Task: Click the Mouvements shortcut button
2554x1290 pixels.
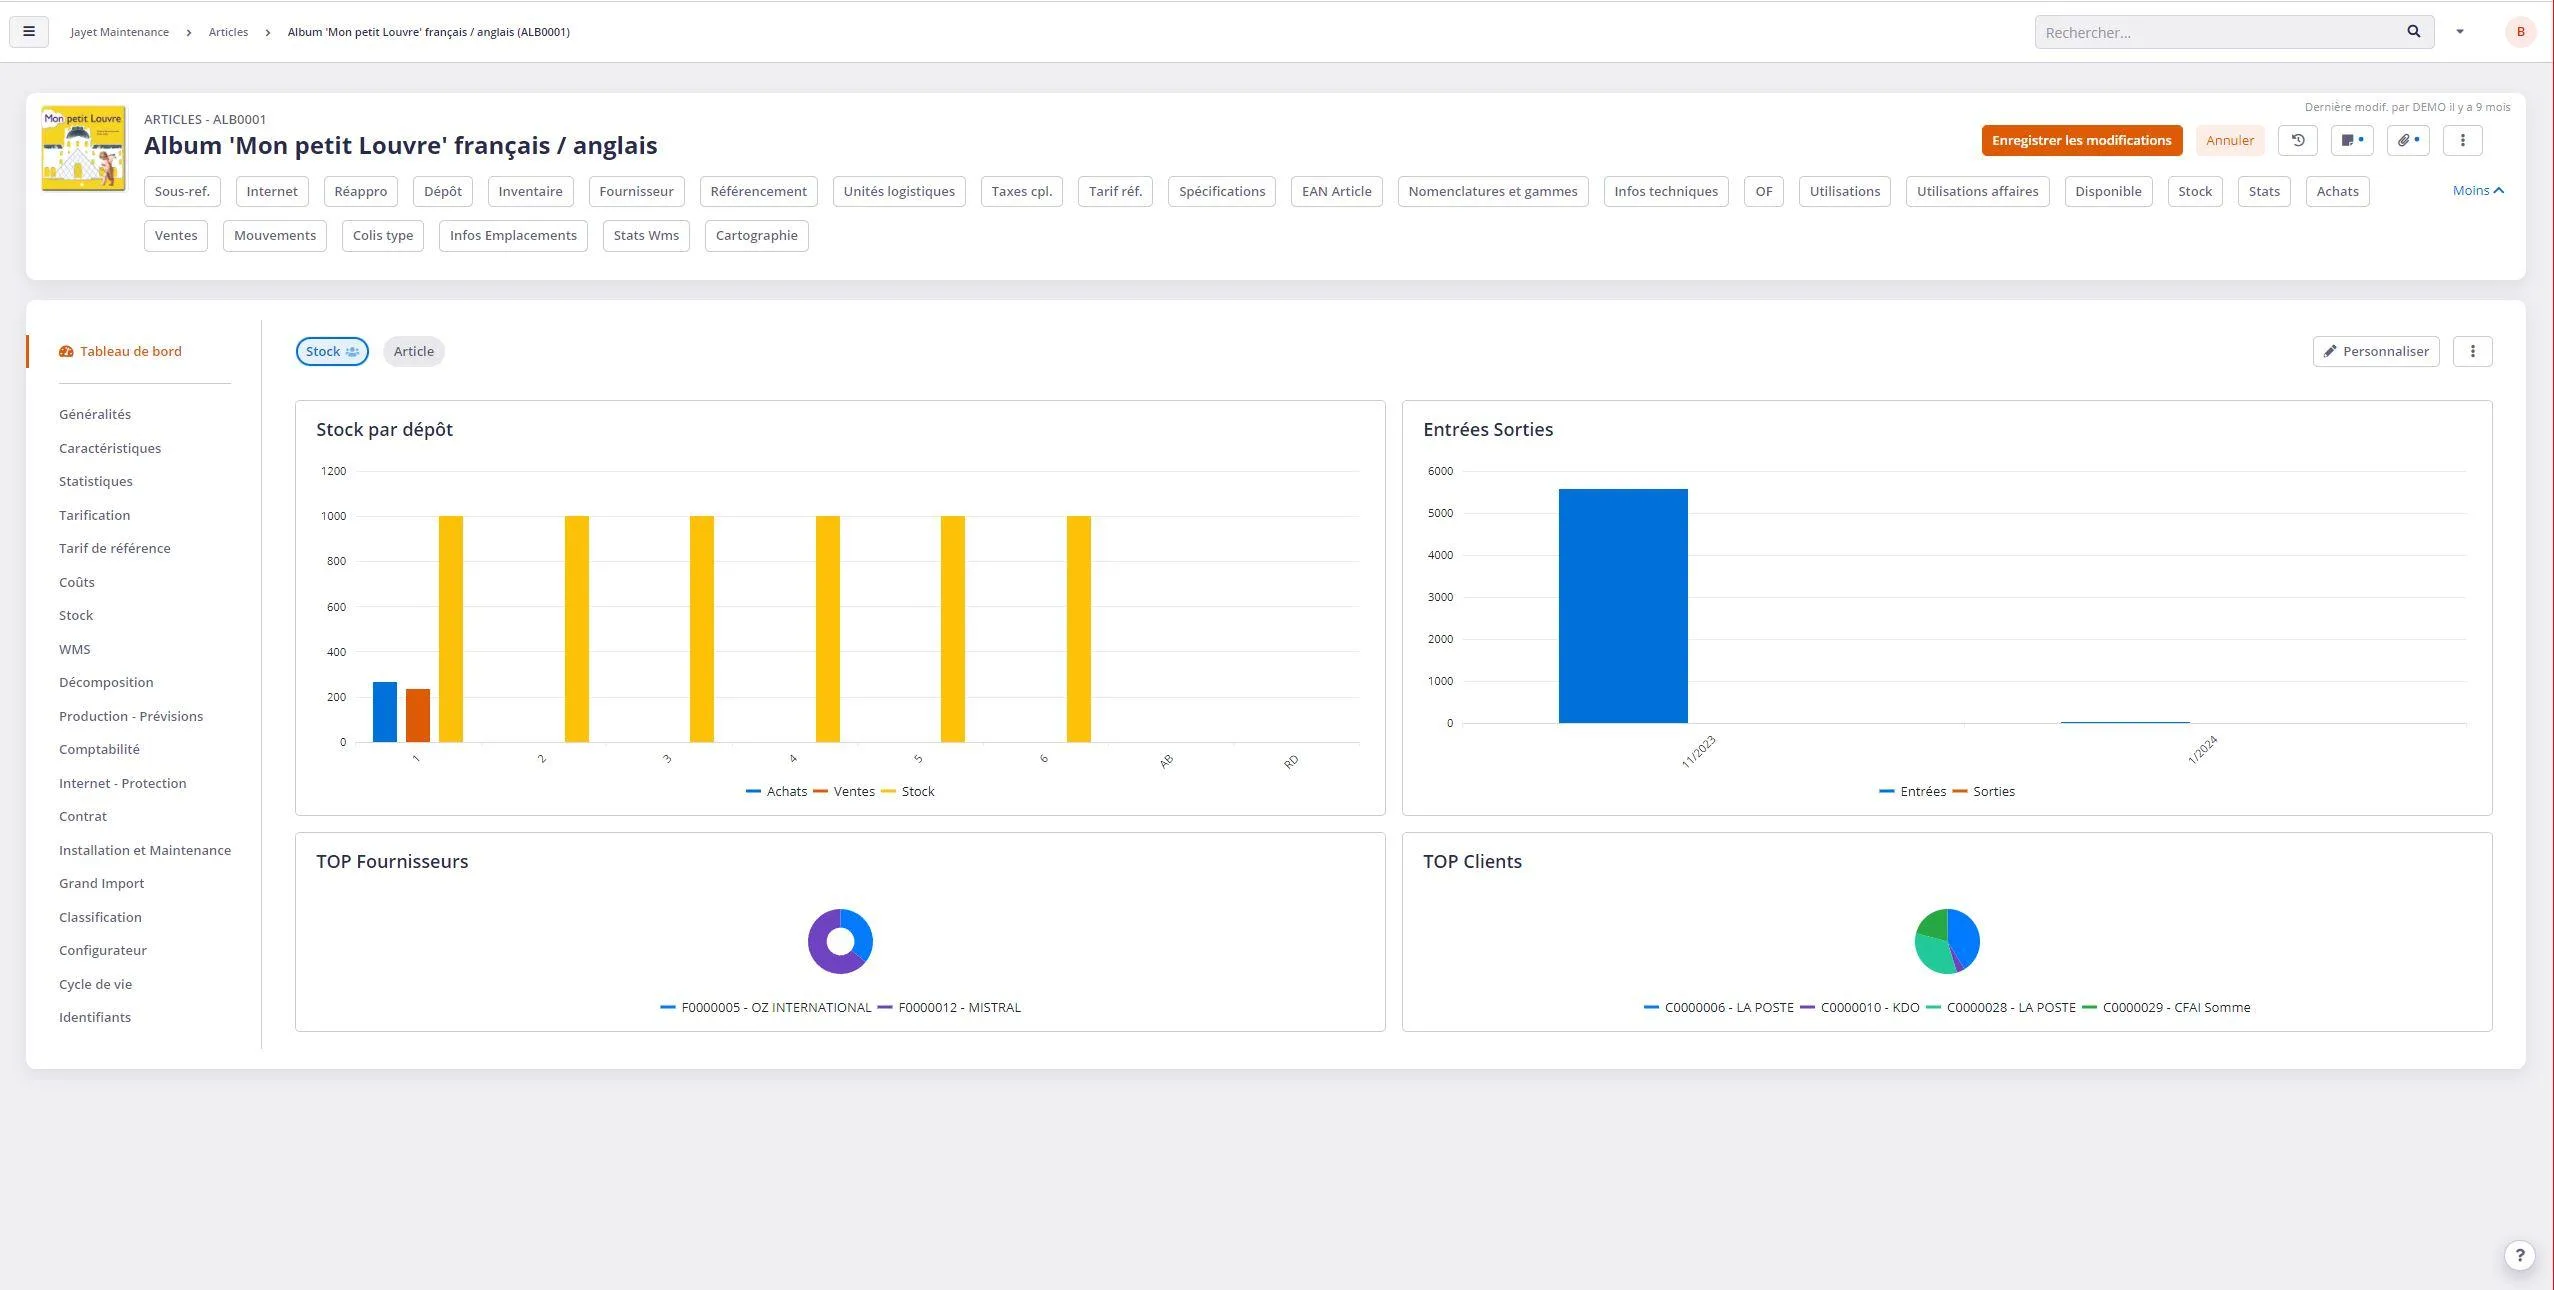Action: [275, 236]
